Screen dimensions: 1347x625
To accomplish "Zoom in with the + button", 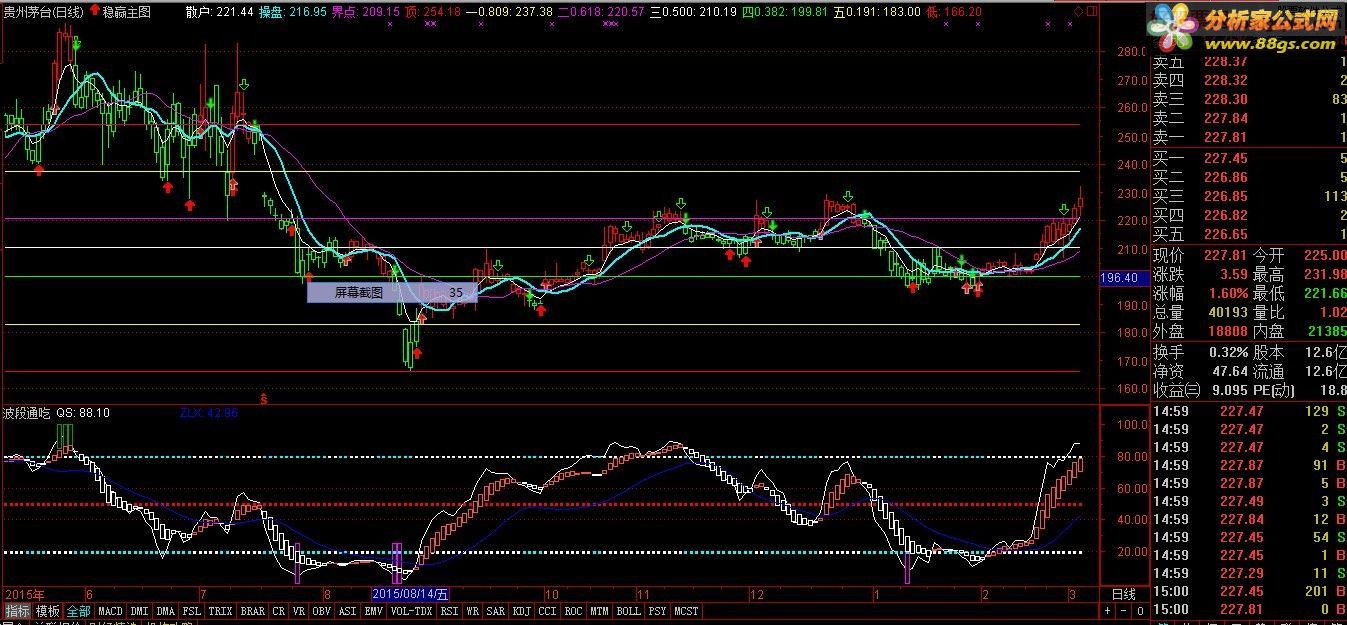I will (x=1108, y=610).
